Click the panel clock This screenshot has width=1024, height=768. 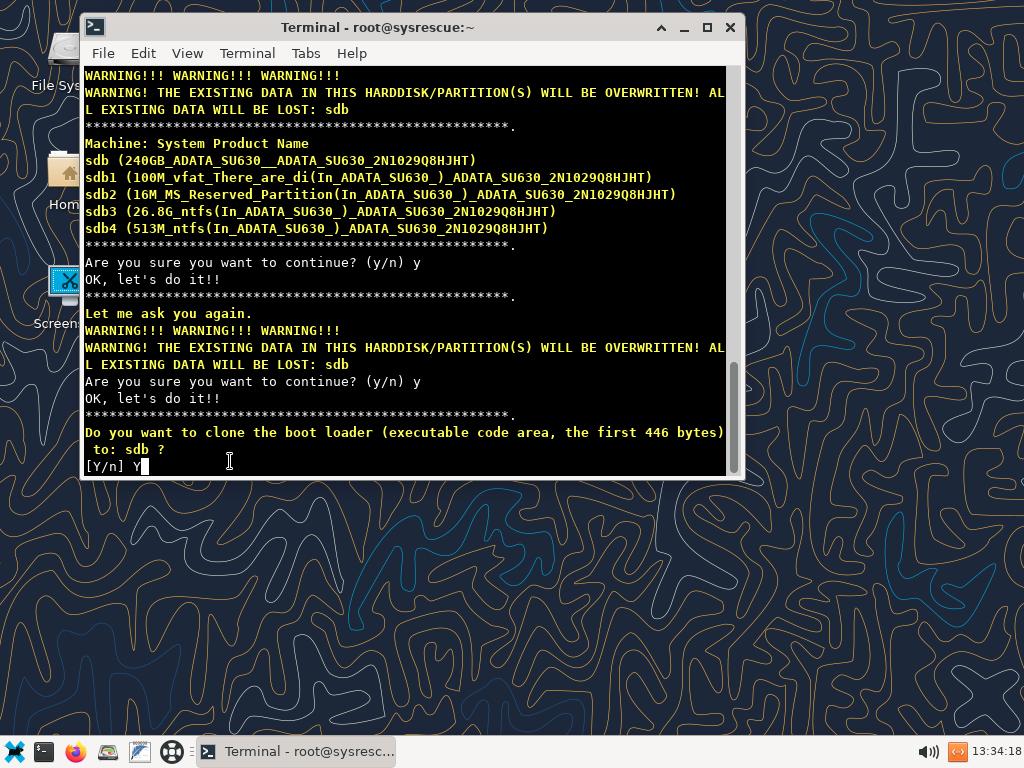click(995, 752)
